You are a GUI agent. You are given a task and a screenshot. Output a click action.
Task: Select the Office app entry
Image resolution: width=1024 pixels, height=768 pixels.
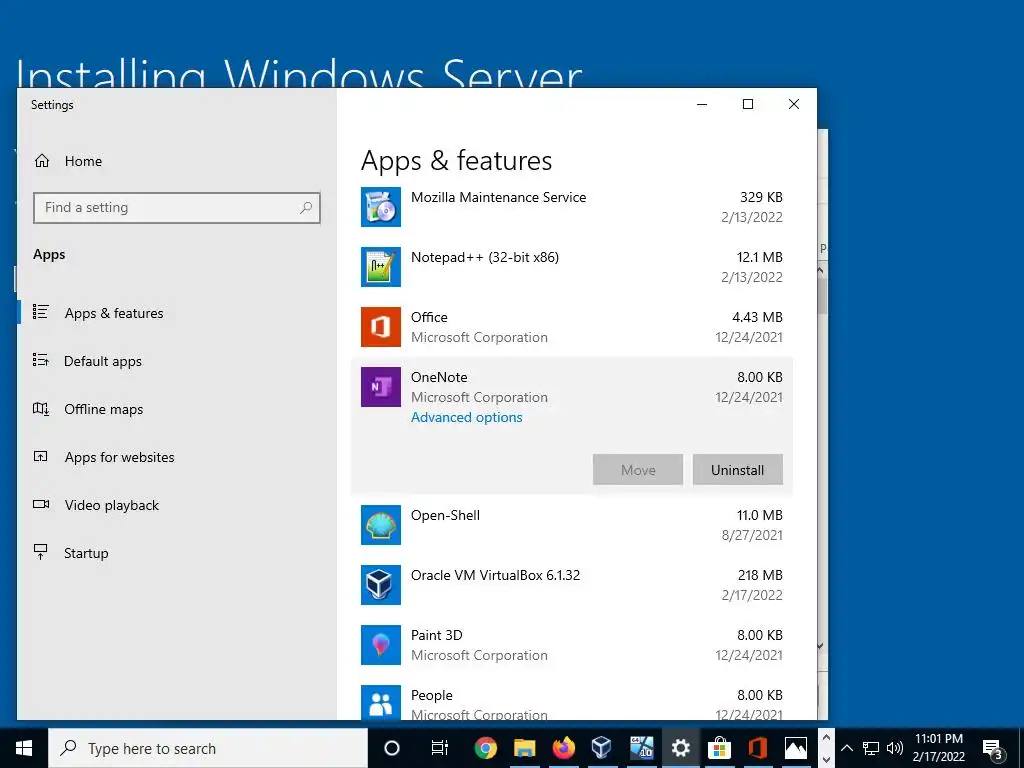[571, 327]
